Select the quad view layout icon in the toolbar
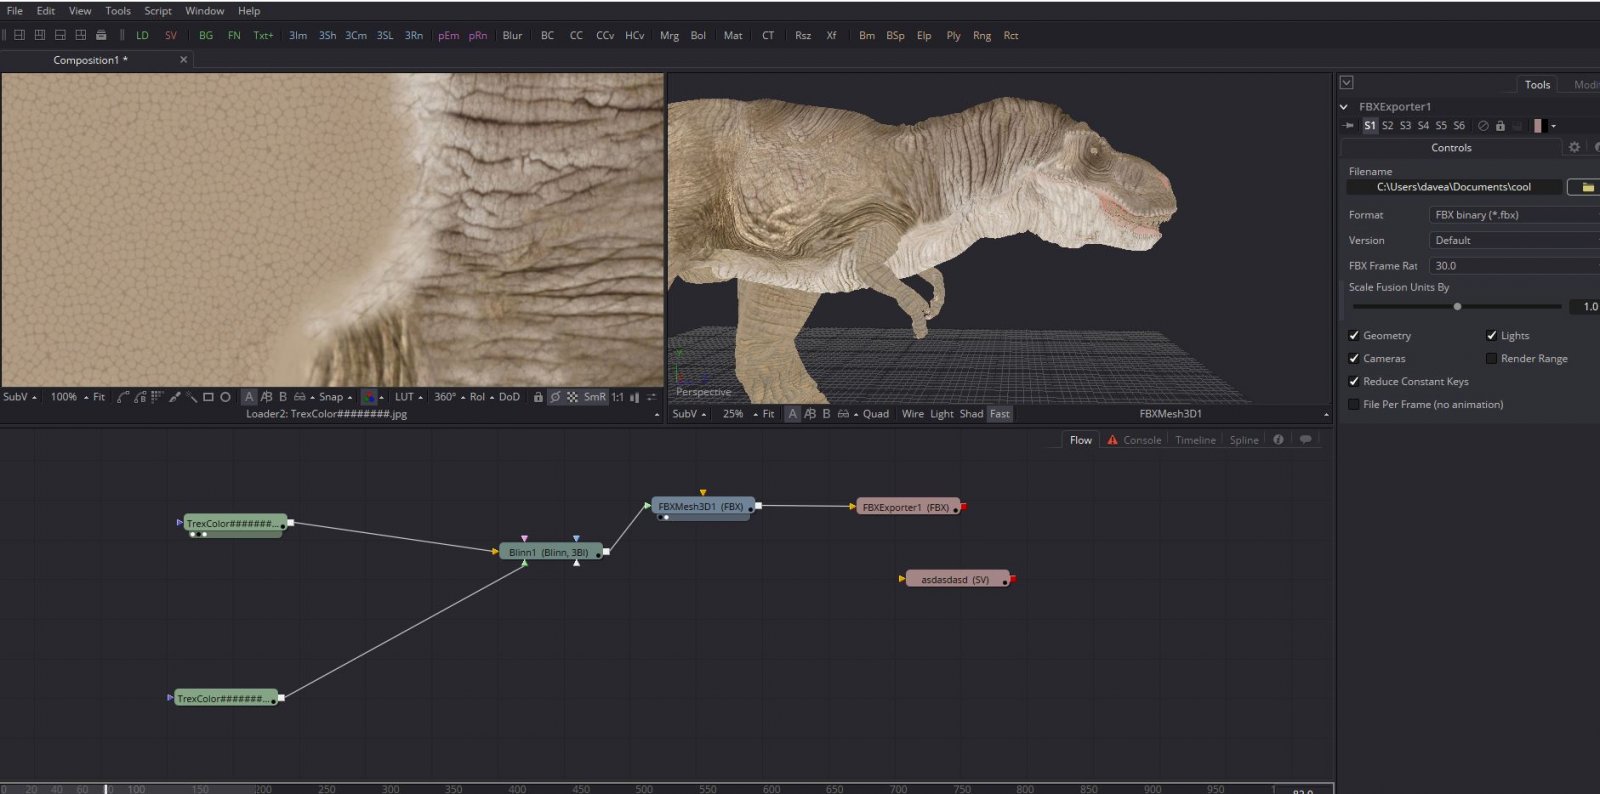1600x794 pixels. click(81, 35)
